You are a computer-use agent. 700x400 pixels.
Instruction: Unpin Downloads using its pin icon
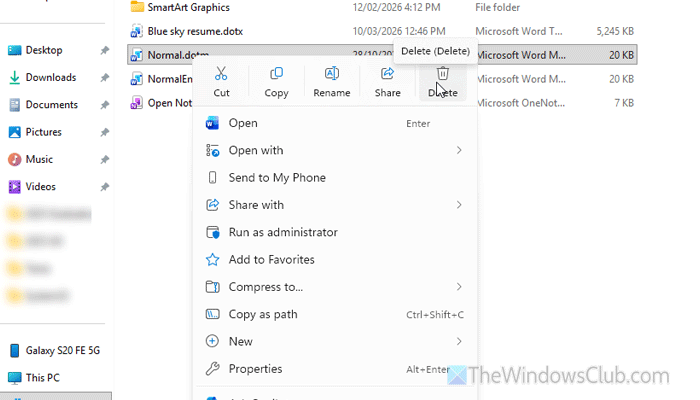[104, 78]
